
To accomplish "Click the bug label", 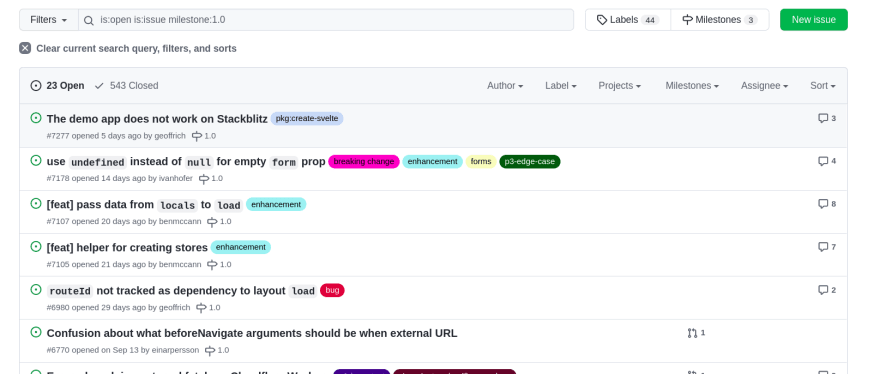I will coord(332,290).
